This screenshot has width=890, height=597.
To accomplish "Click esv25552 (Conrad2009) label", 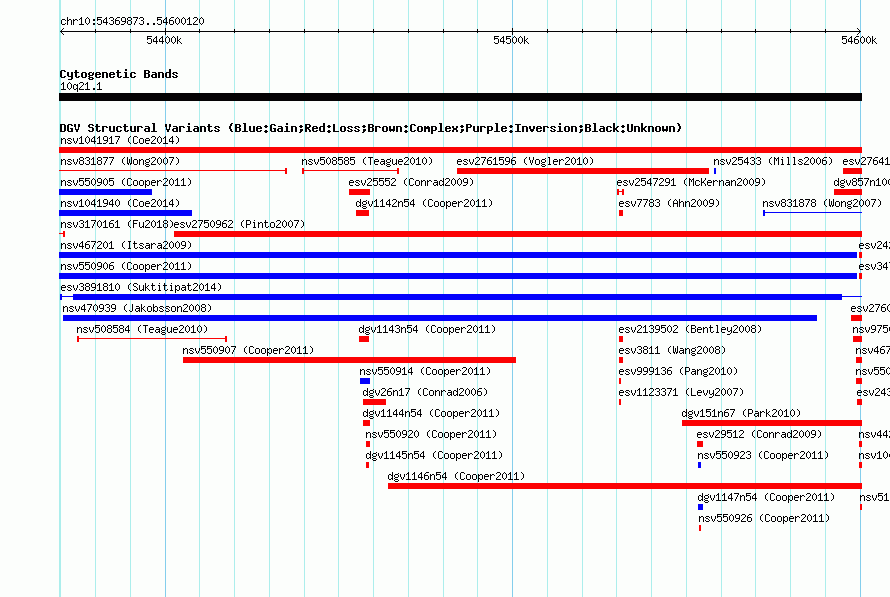I will coord(411,182).
